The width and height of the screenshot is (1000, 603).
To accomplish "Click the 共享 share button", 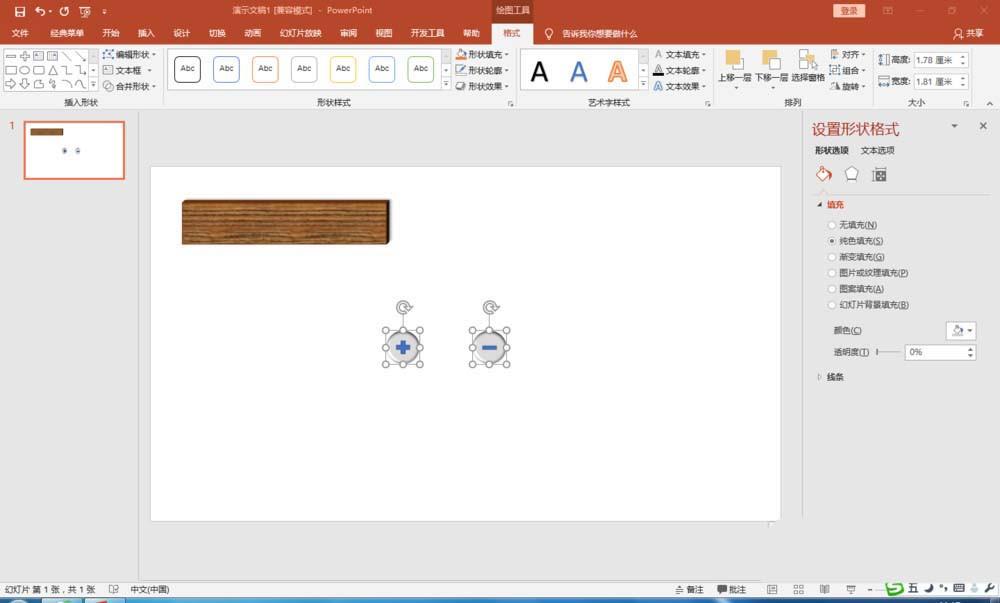I will point(968,33).
